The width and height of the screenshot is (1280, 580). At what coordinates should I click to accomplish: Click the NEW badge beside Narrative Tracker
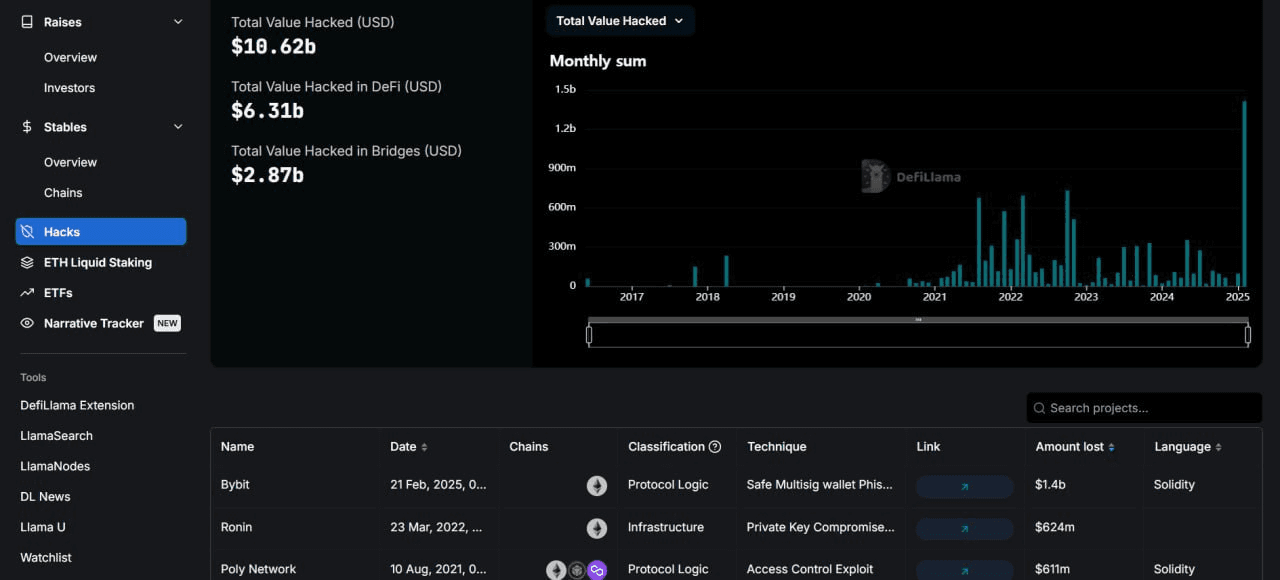[167, 323]
